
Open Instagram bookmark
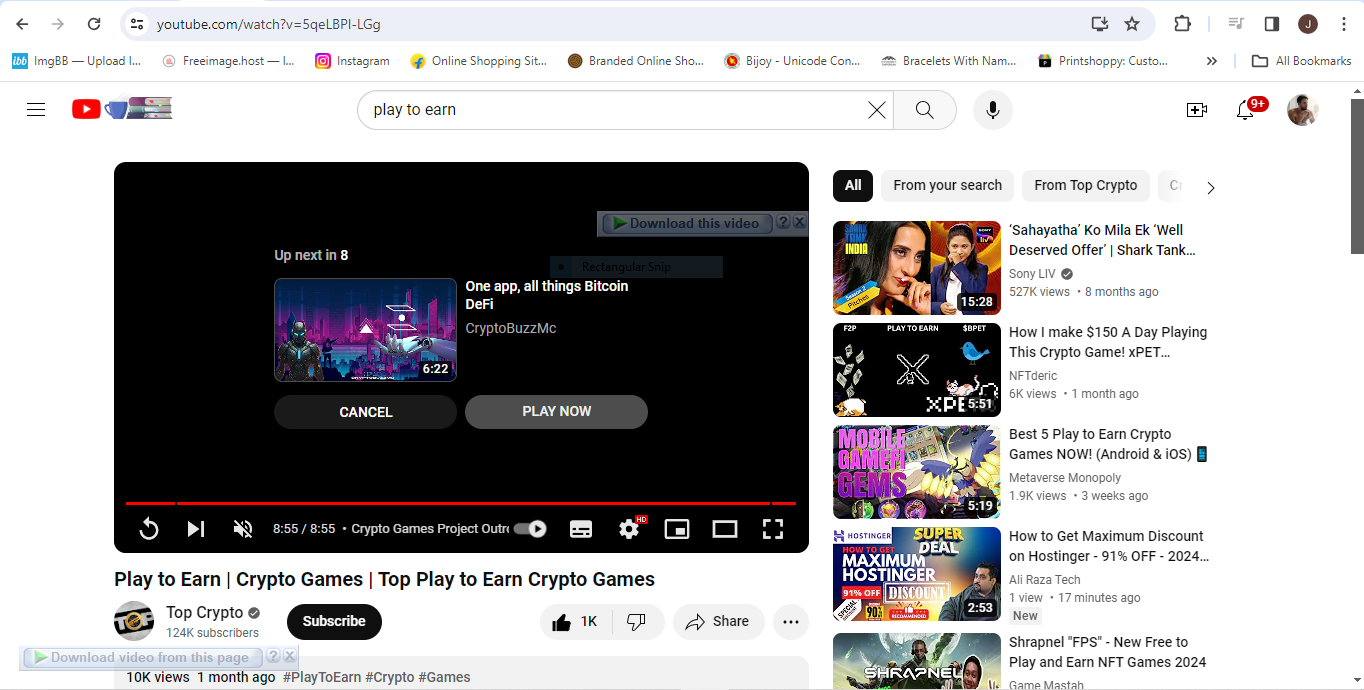coord(352,61)
